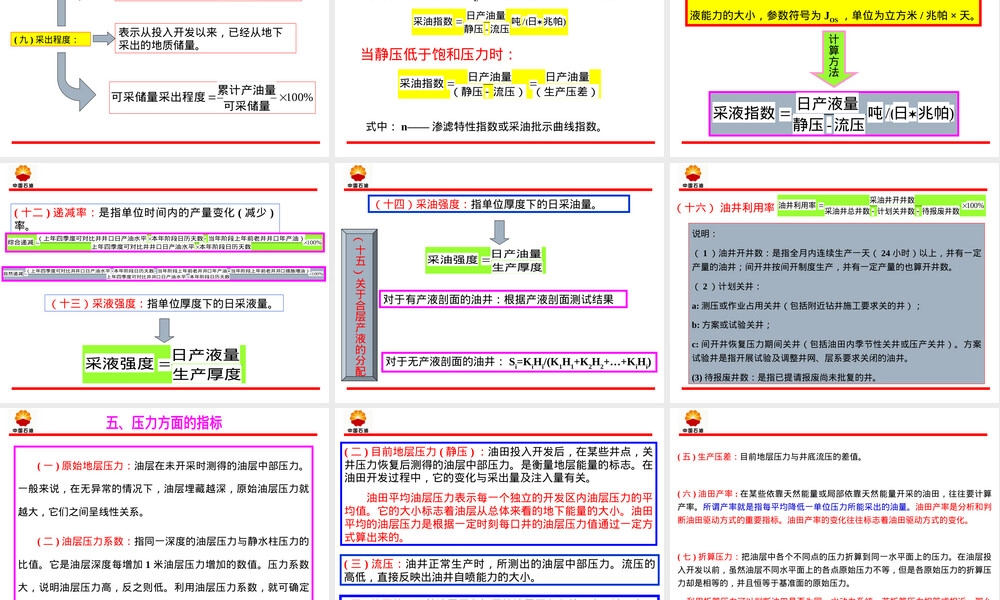Click the yellow (九) 采出程度 label
This screenshot has height=600, width=1000.
click(x=50, y=40)
